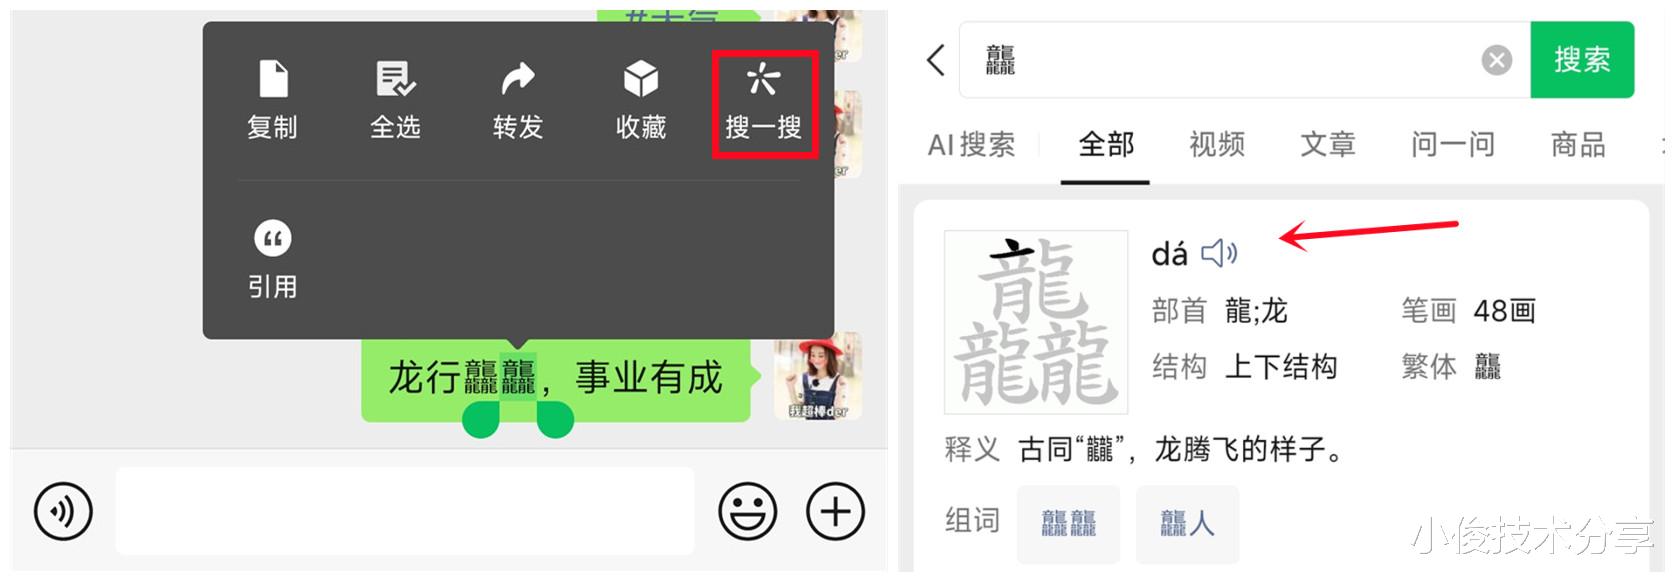Tap the green 搜索 button
The height and width of the screenshot is (582, 1675).
click(x=1582, y=60)
